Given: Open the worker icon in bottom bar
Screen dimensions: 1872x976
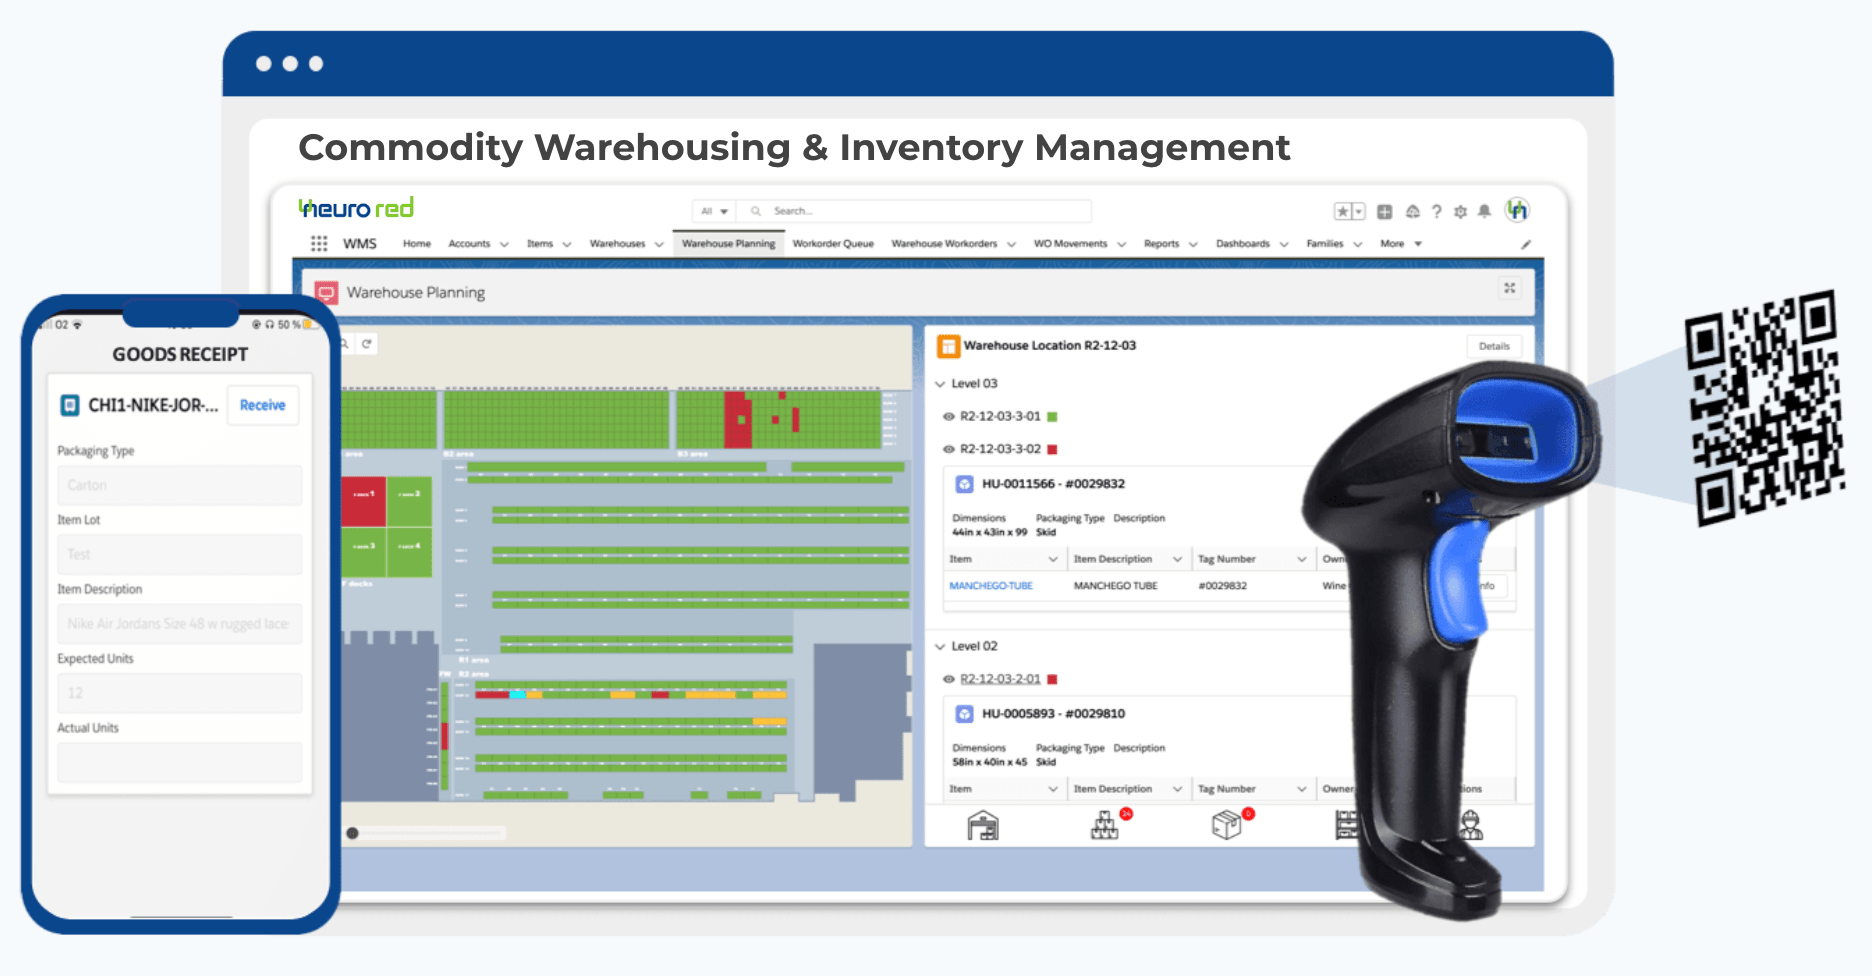Looking at the screenshot, I should coord(1470,825).
